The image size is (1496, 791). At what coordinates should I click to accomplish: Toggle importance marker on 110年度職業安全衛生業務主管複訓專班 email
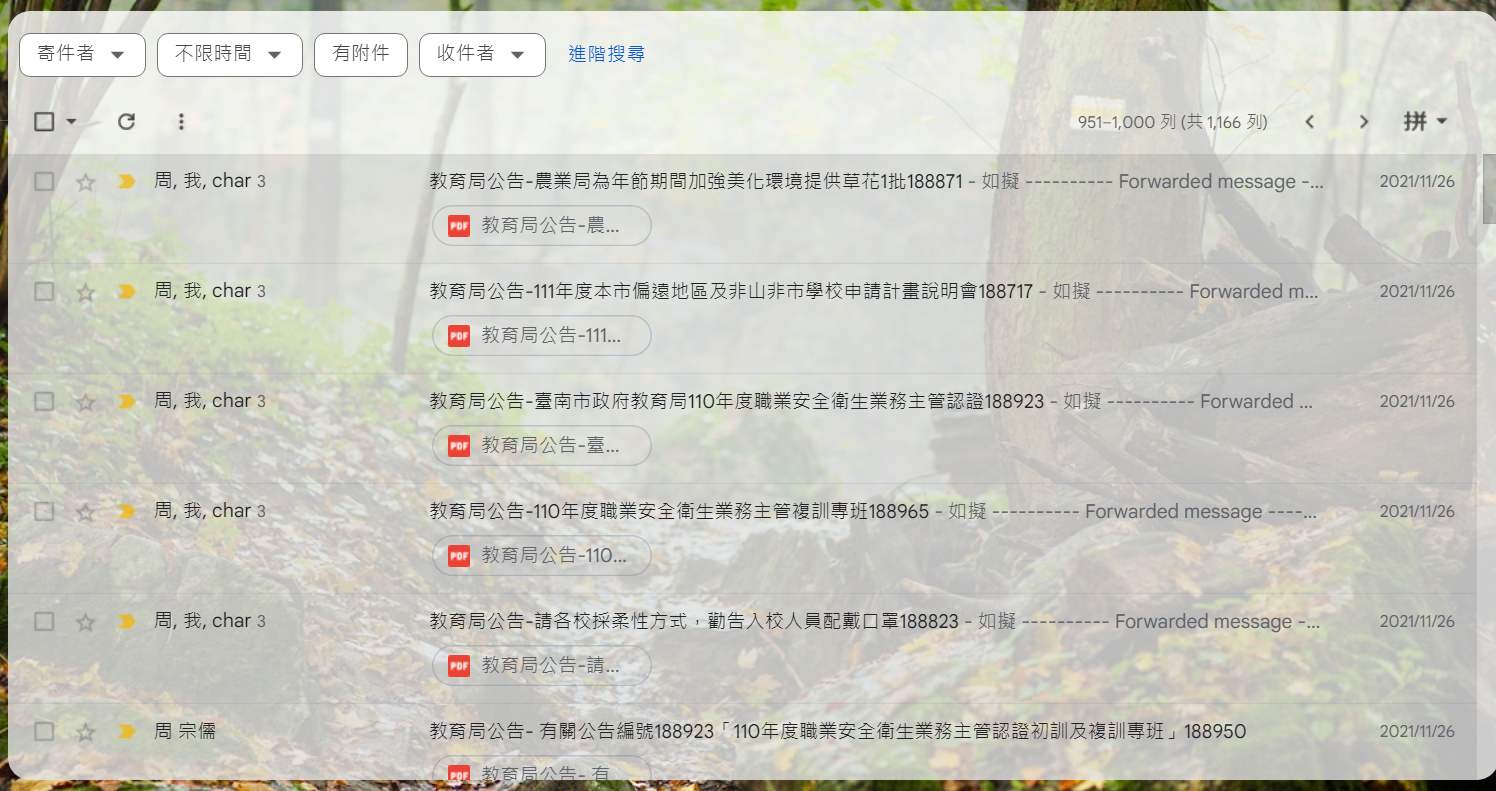click(127, 511)
